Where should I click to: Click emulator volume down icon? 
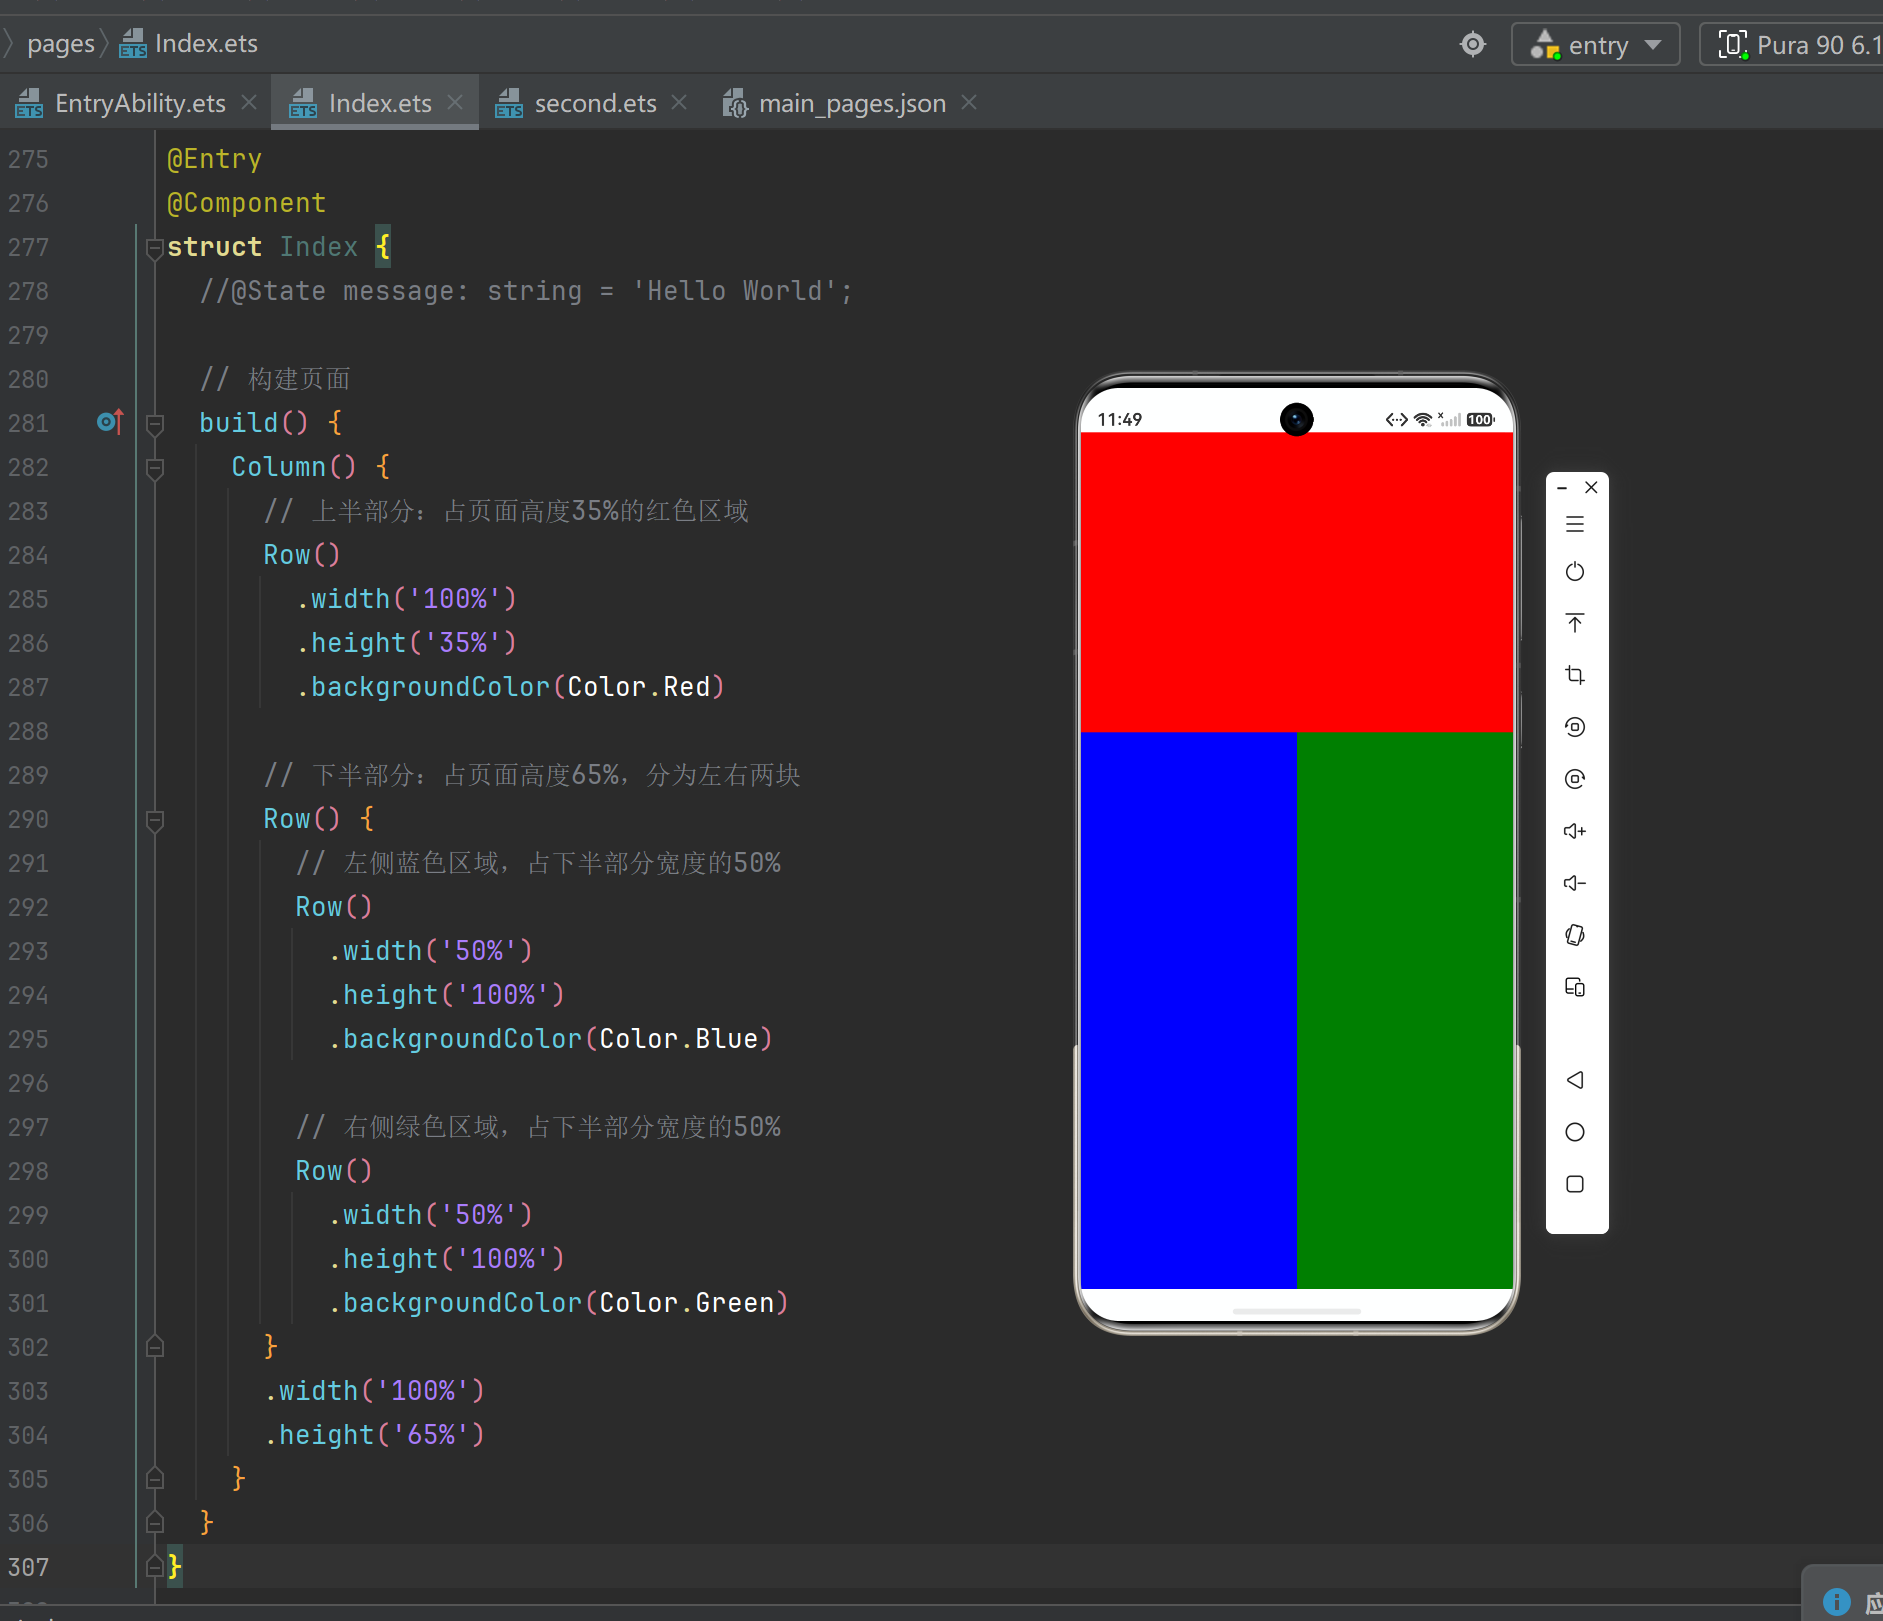[1575, 883]
